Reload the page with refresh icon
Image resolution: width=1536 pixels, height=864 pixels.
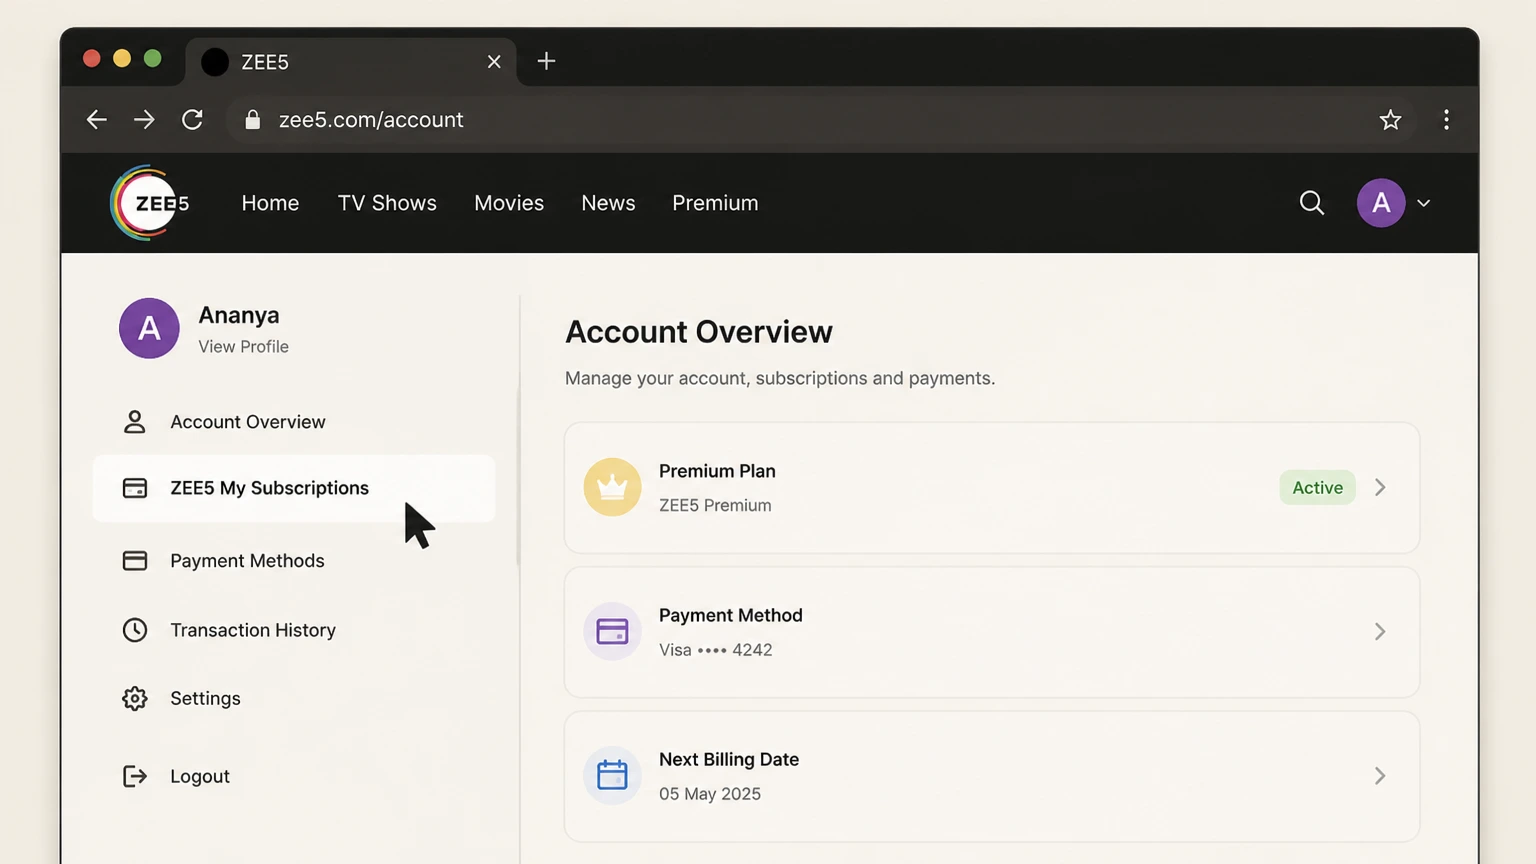coord(192,120)
